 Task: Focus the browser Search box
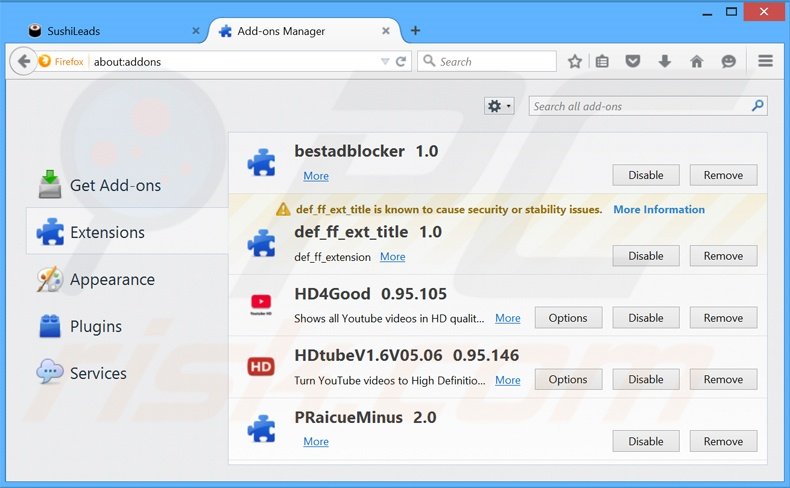(487, 61)
